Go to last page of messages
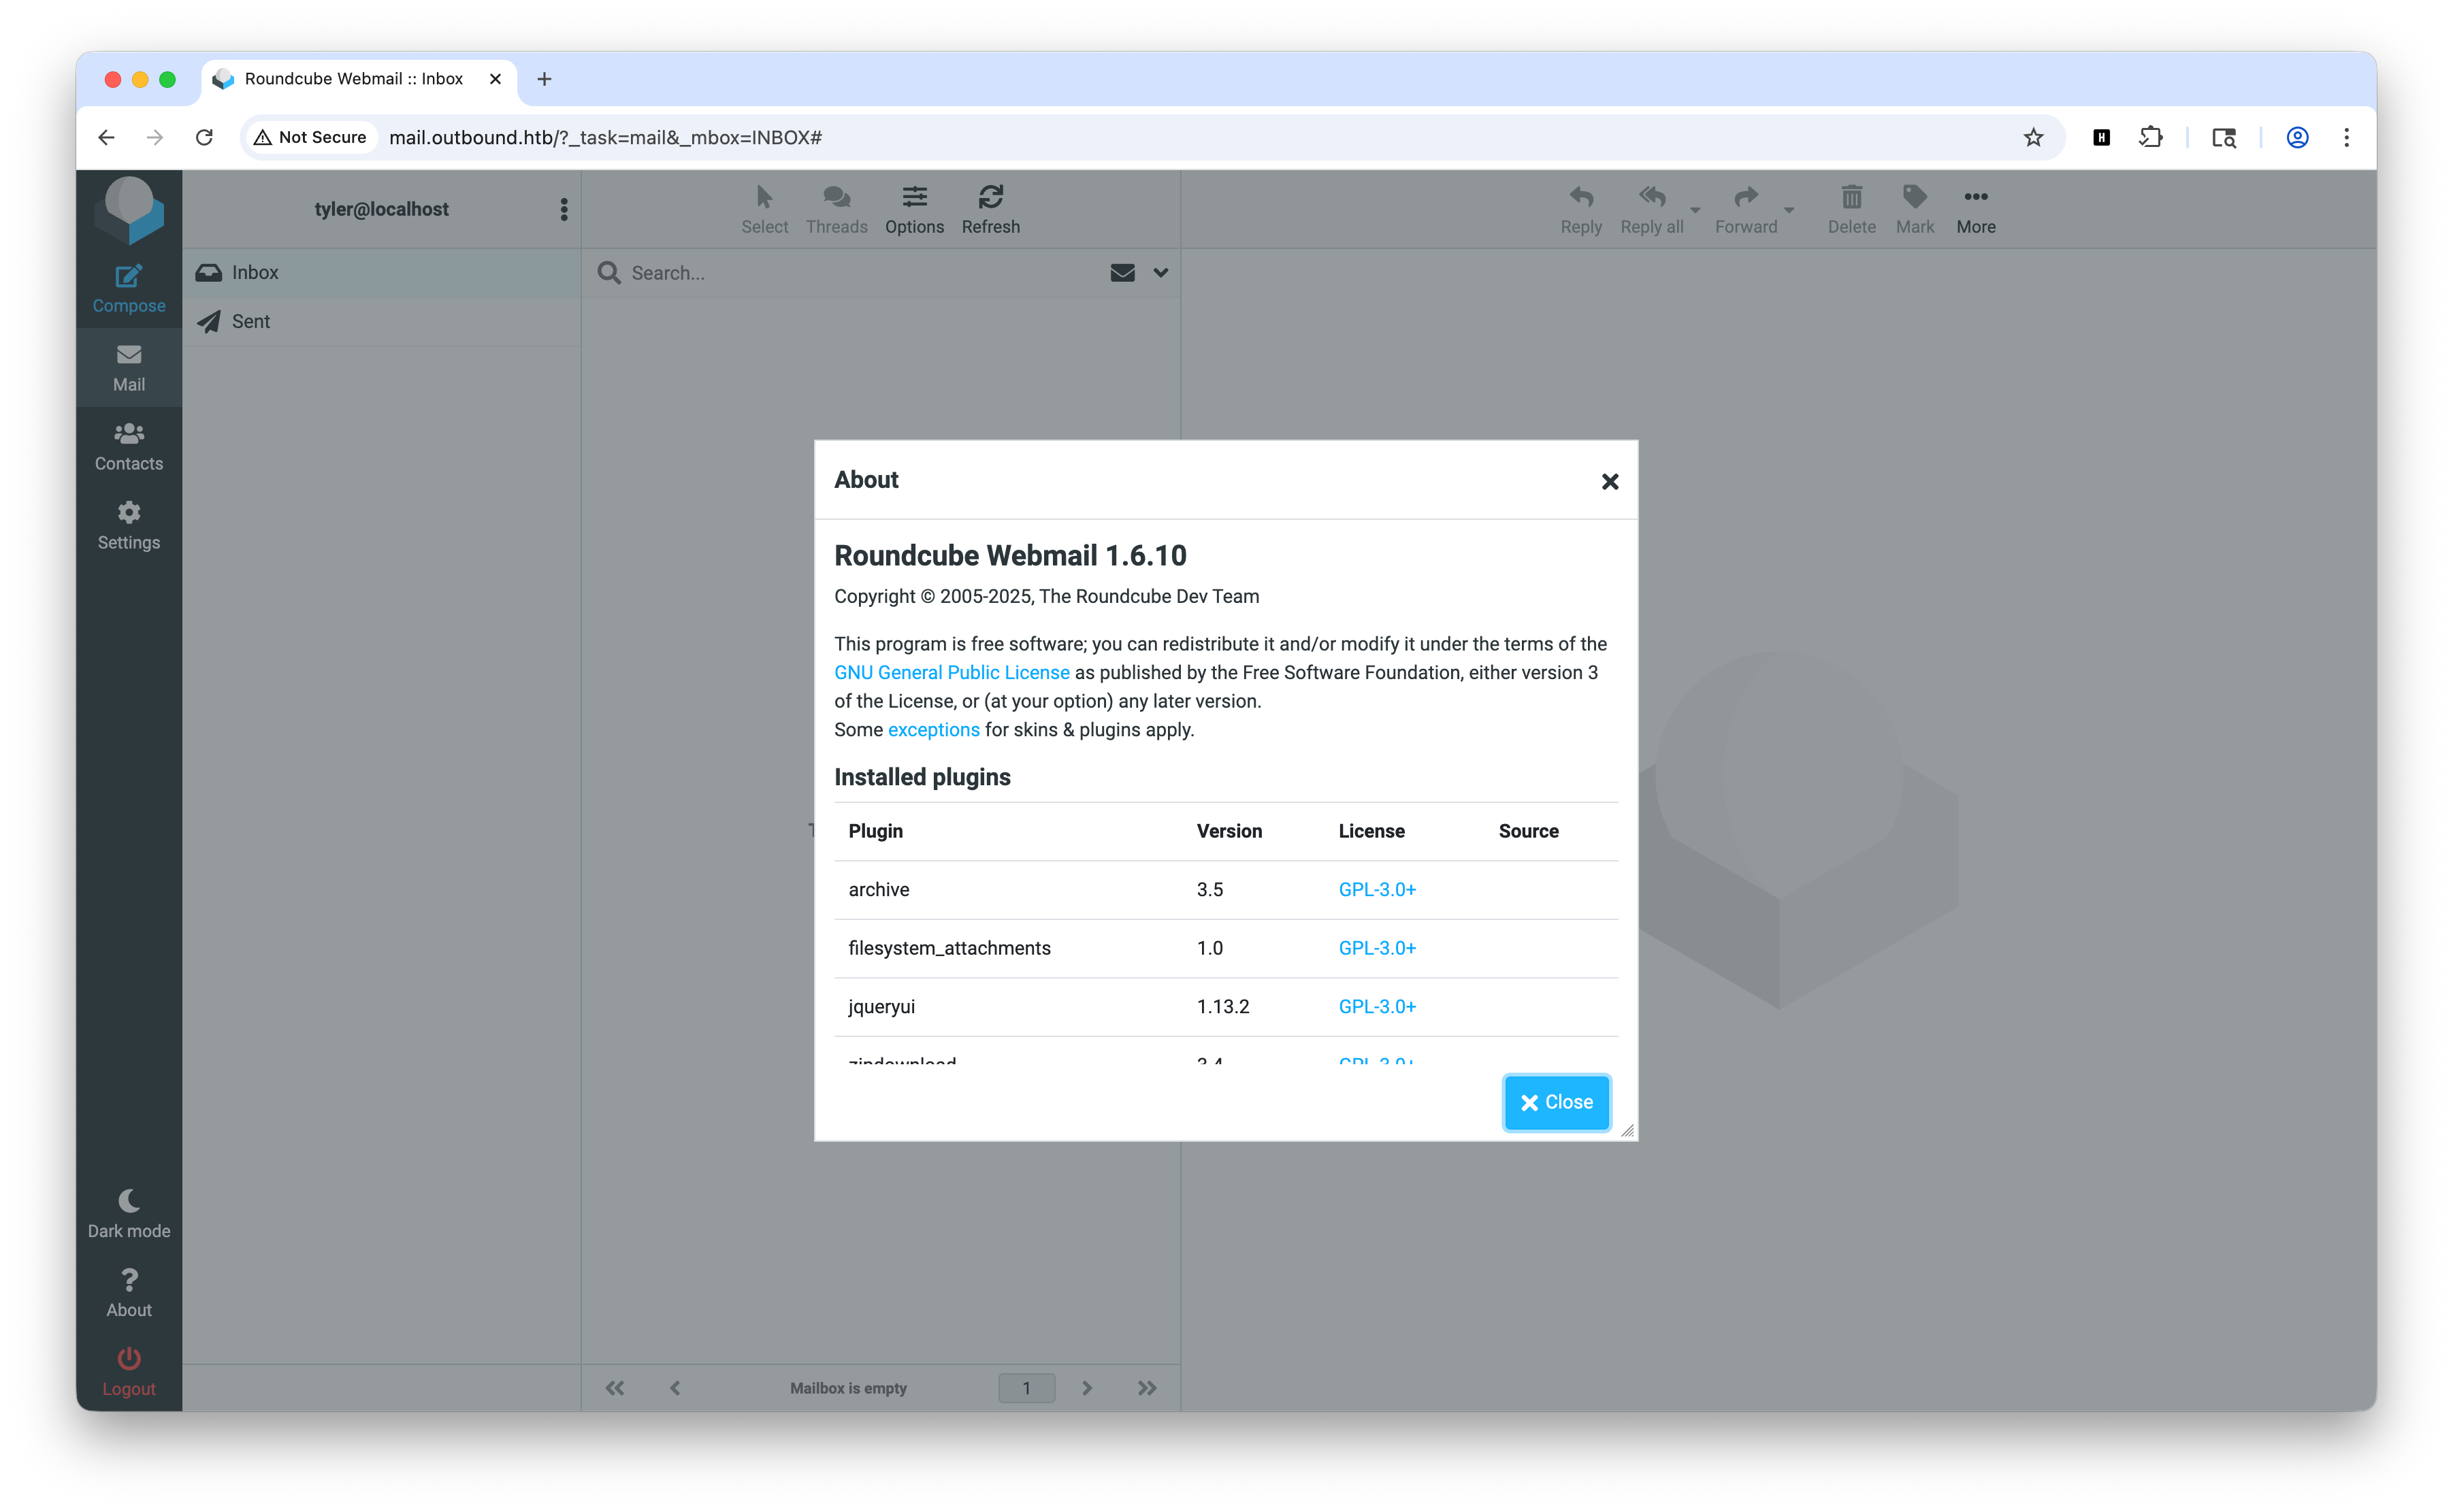Viewport: 2453px width, 1512px height. point(1147,1388)
